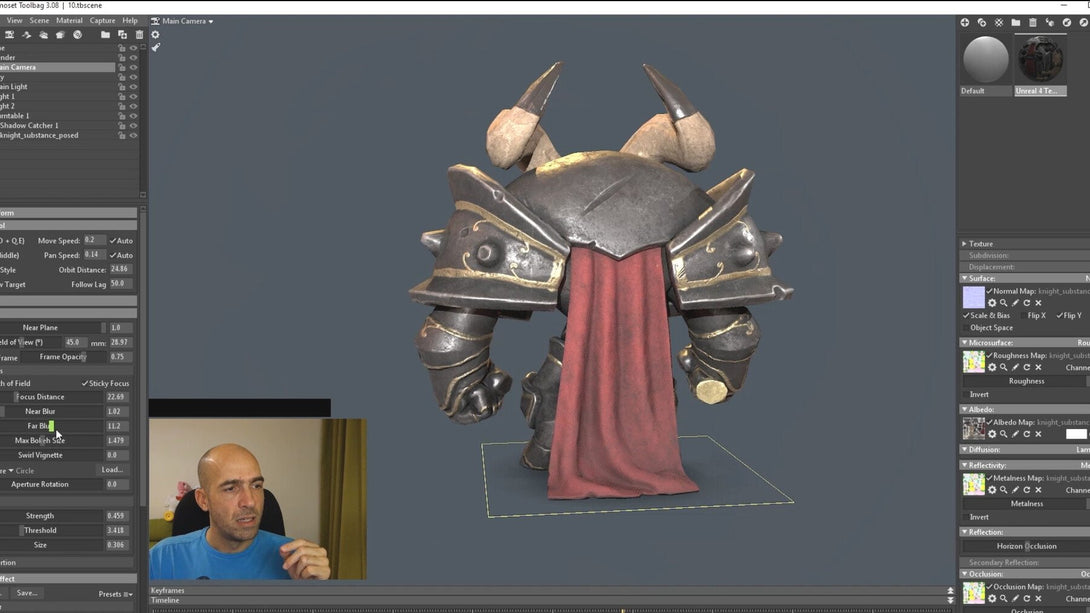Collapse the Diffusion section
The image size is (1090, 613).
coord(964,450)
